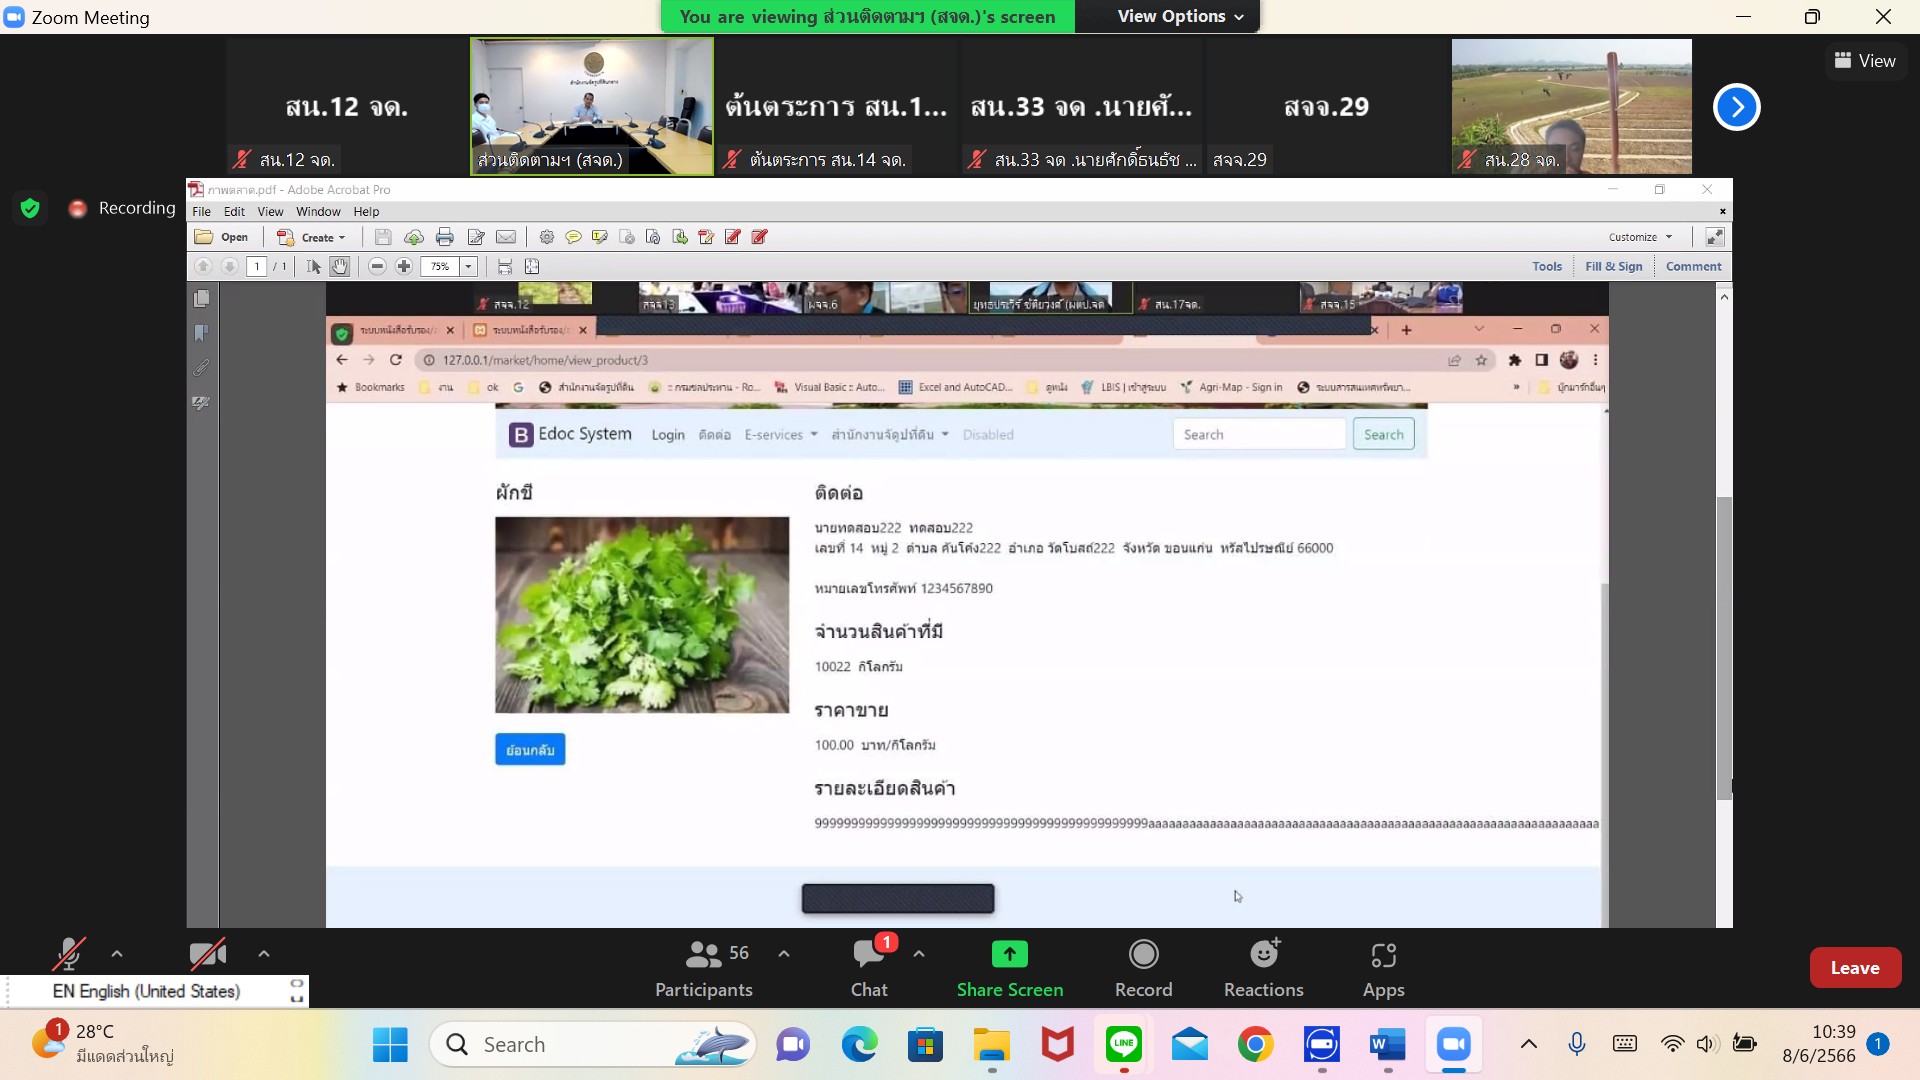Open the E-services dropdown menu
Image resolution: width=1920 pixels, height=1080 pixels.
pos(777,434)
